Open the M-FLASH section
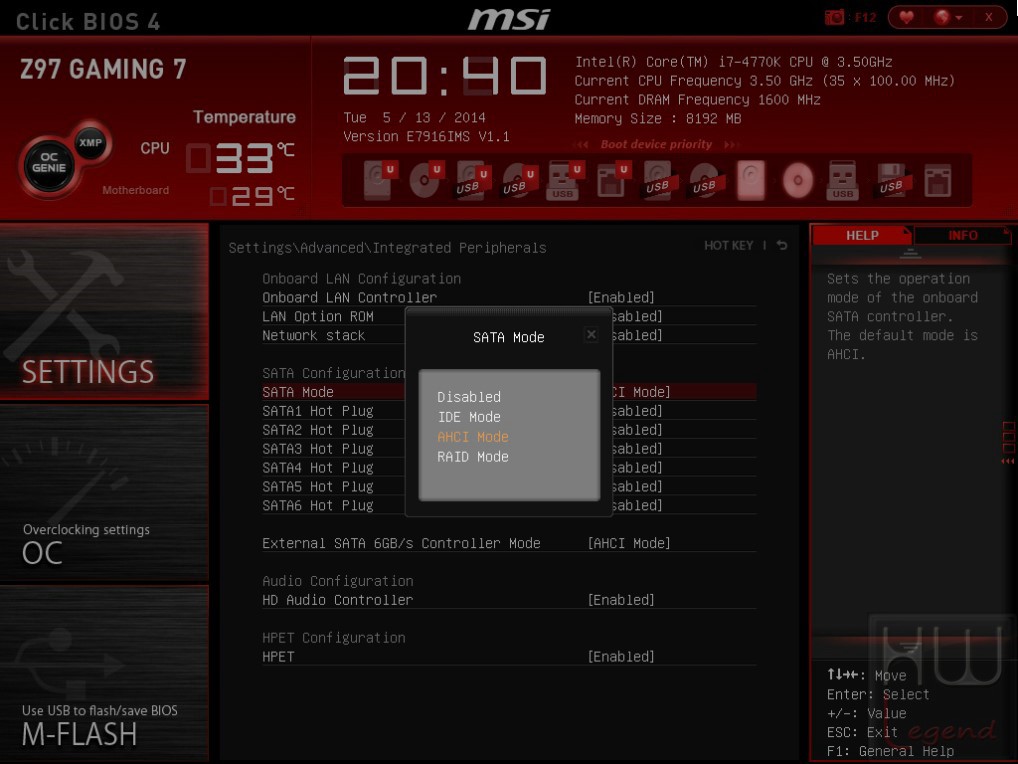 point(105,673)
